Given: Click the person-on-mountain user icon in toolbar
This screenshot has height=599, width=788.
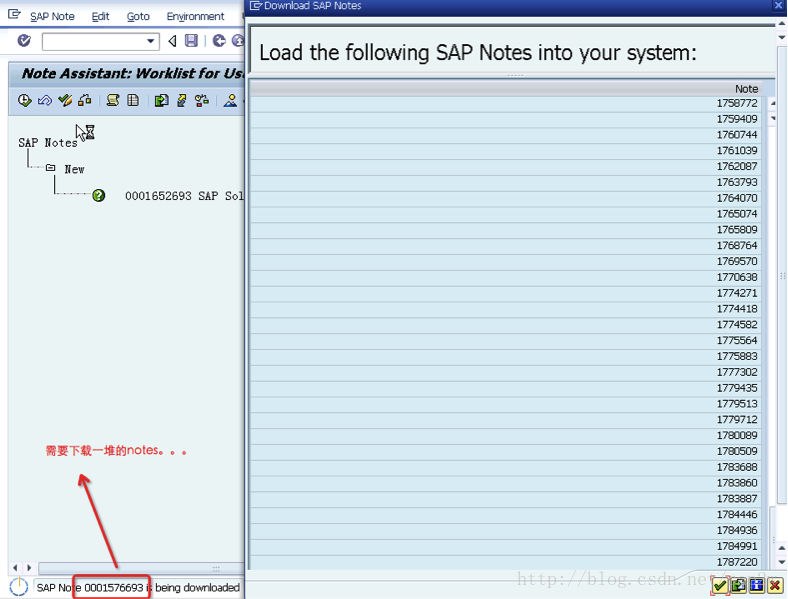Looking at the screenshot, I should coord(230,101).
